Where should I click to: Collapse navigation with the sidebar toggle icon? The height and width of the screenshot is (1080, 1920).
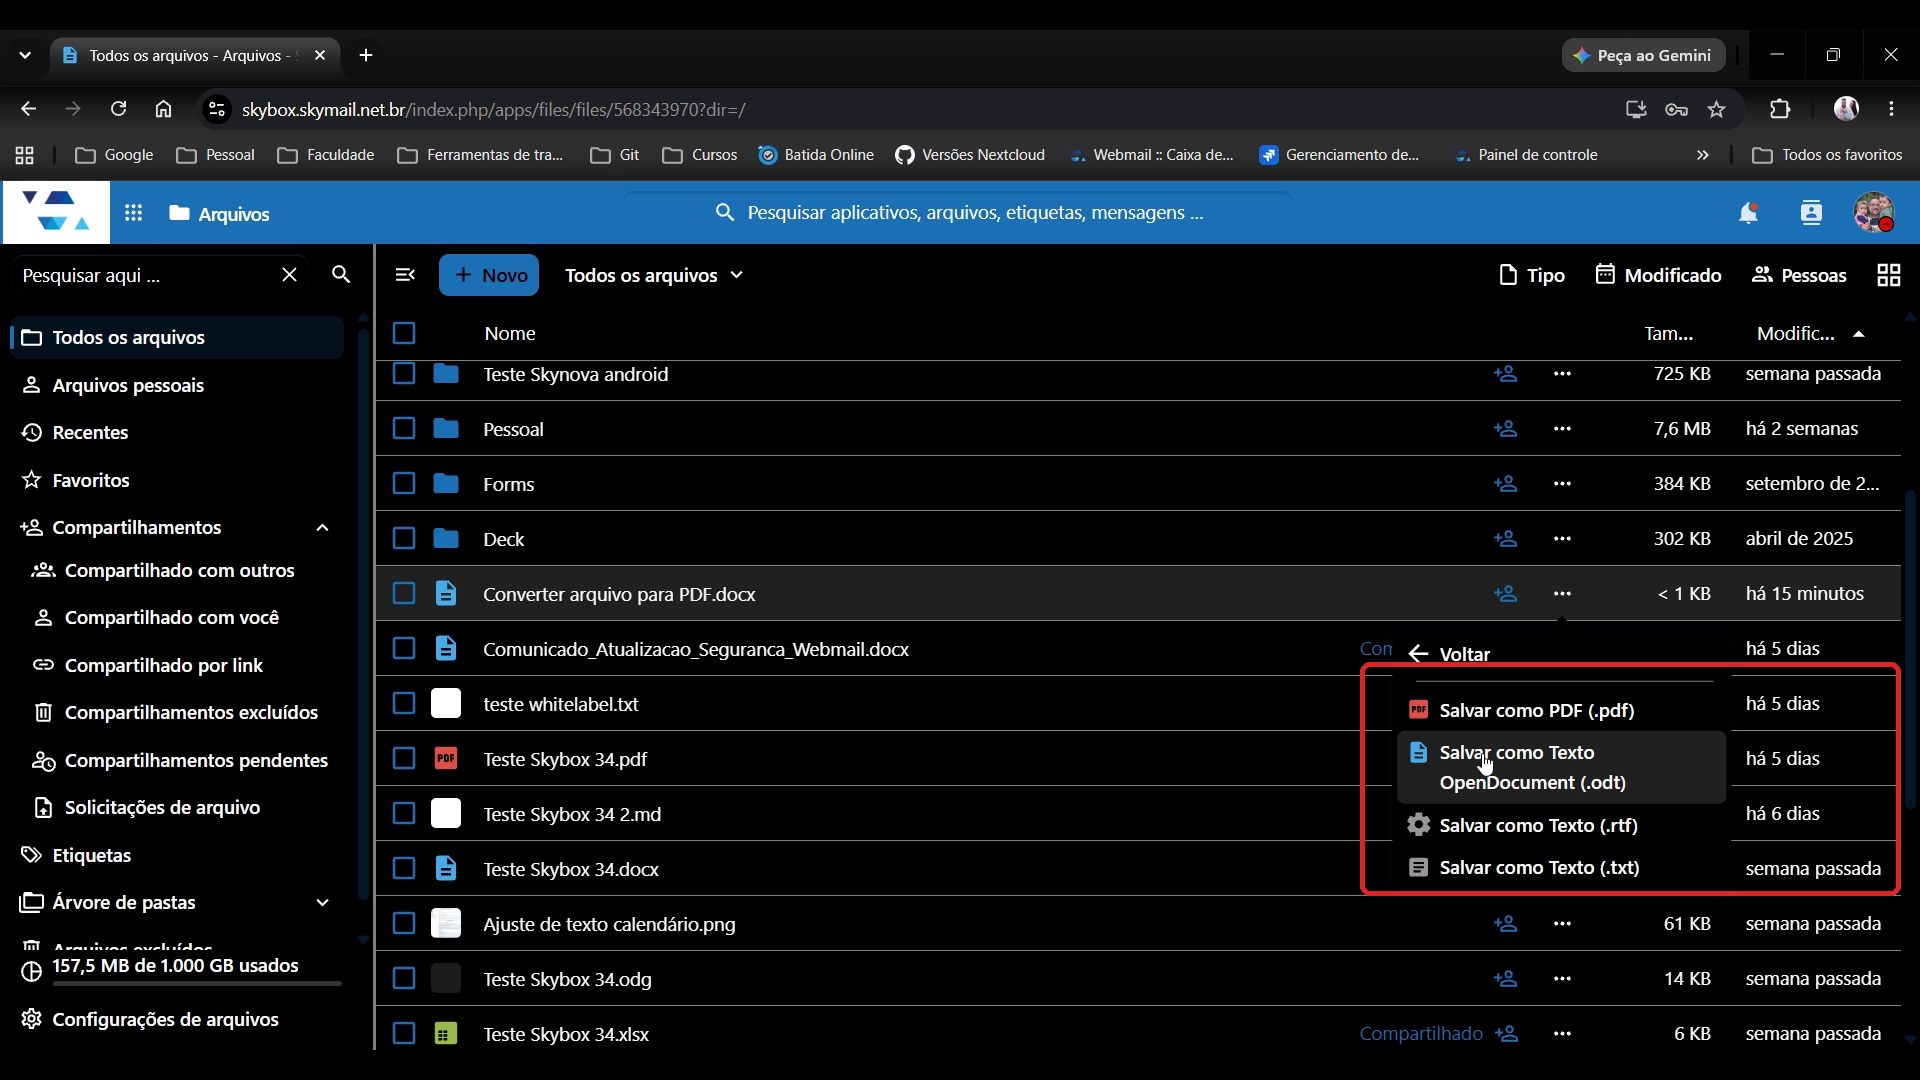pyautogui.click(x=405, y=275)
